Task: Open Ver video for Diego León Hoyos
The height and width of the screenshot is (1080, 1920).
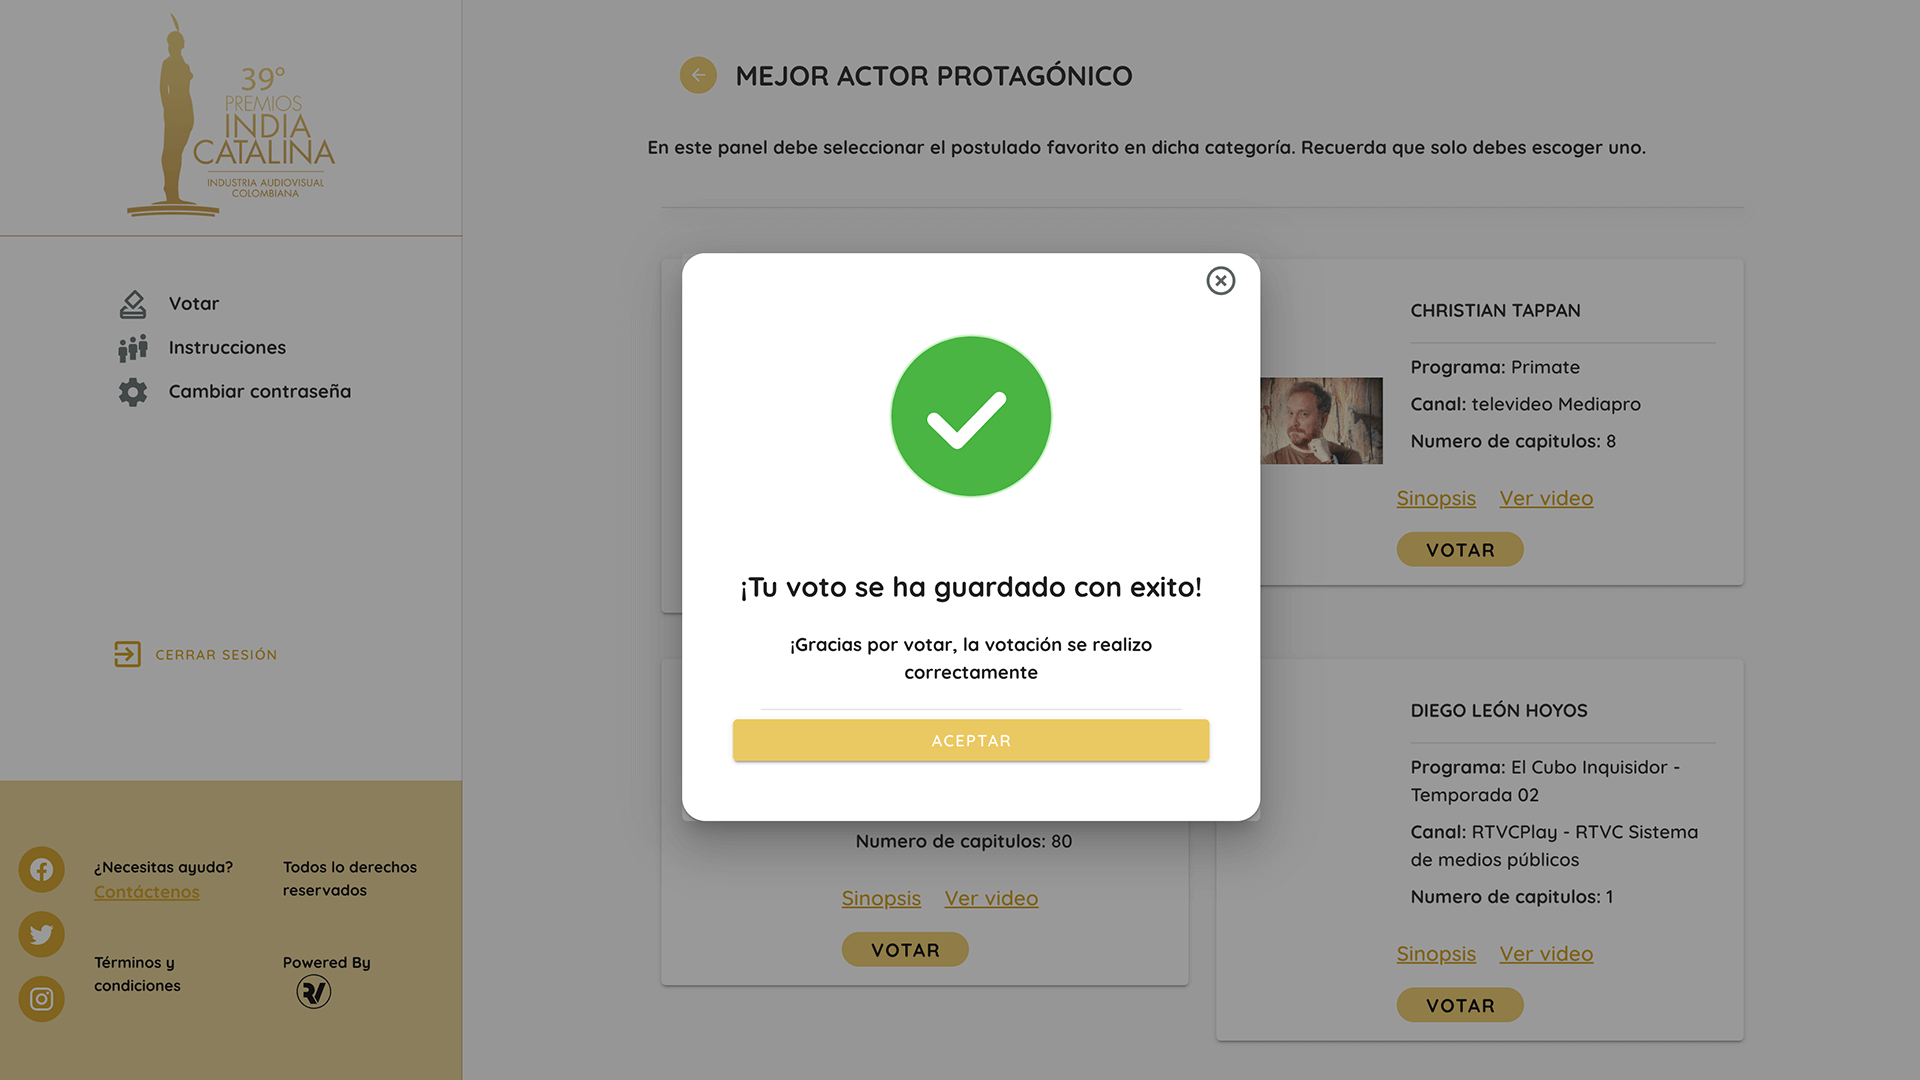Action: click(1546, 954)
